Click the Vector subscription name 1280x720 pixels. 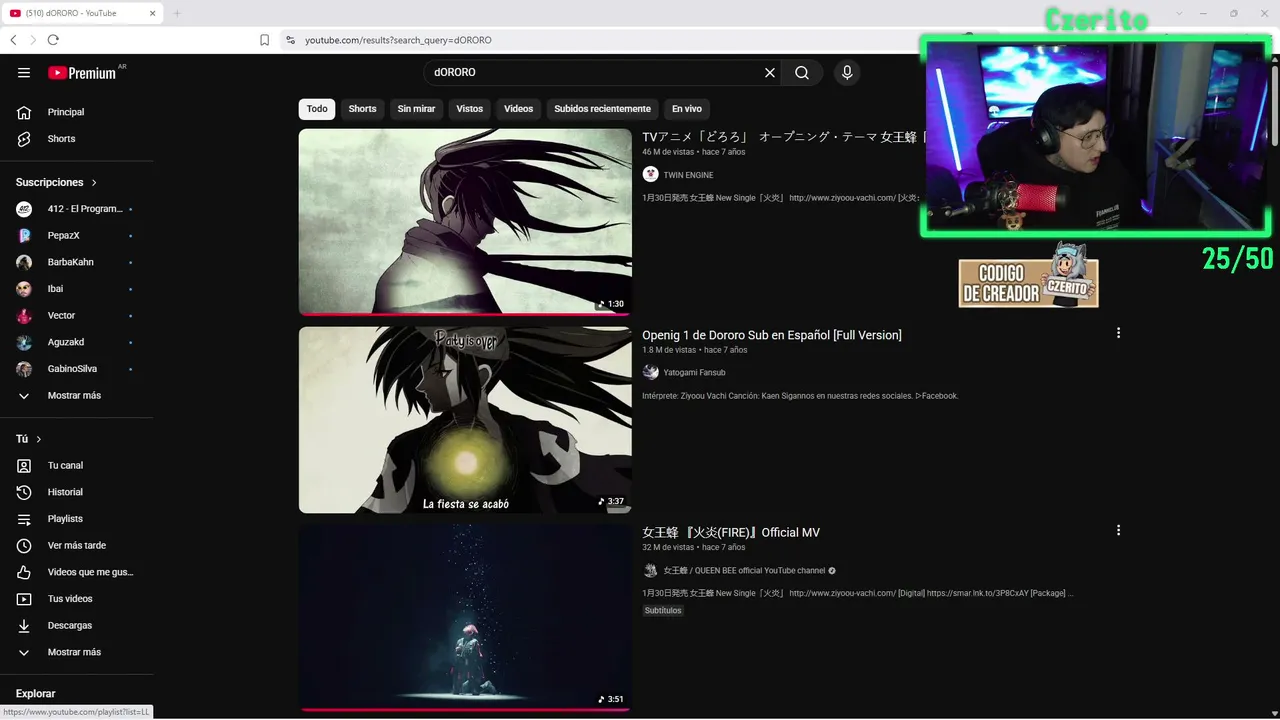61,316
